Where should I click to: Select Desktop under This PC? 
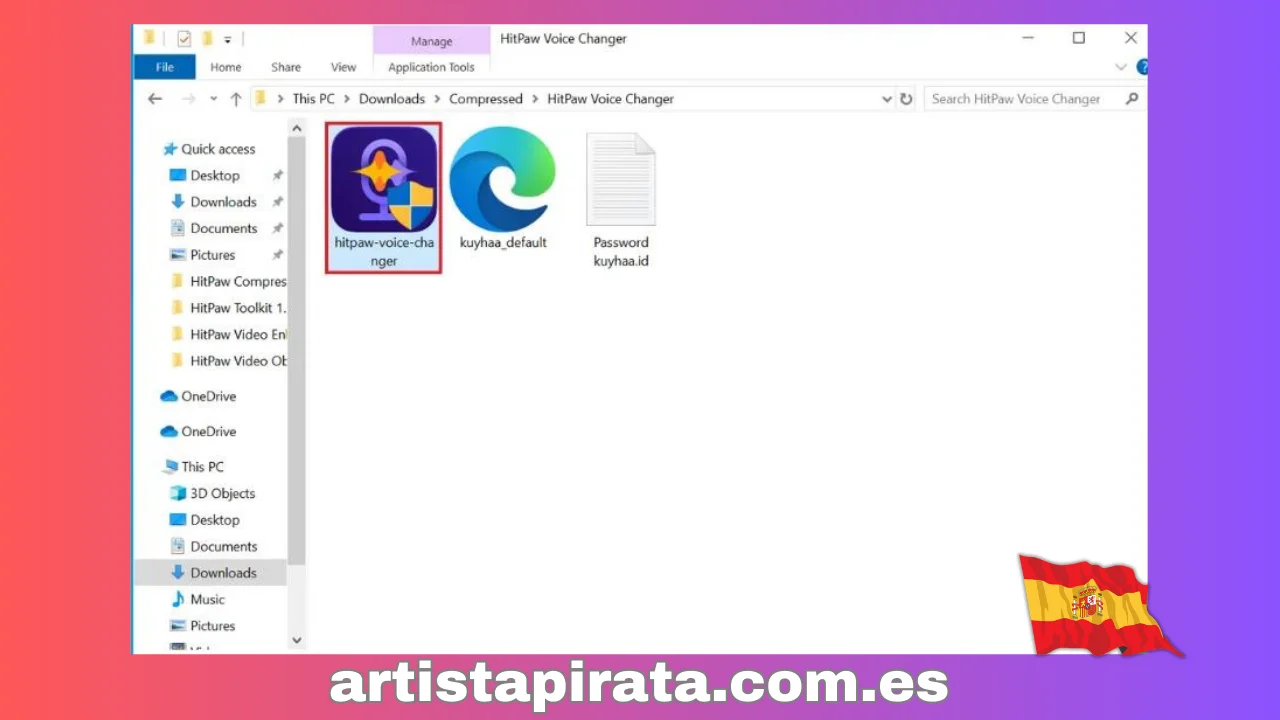coord(215,520)
